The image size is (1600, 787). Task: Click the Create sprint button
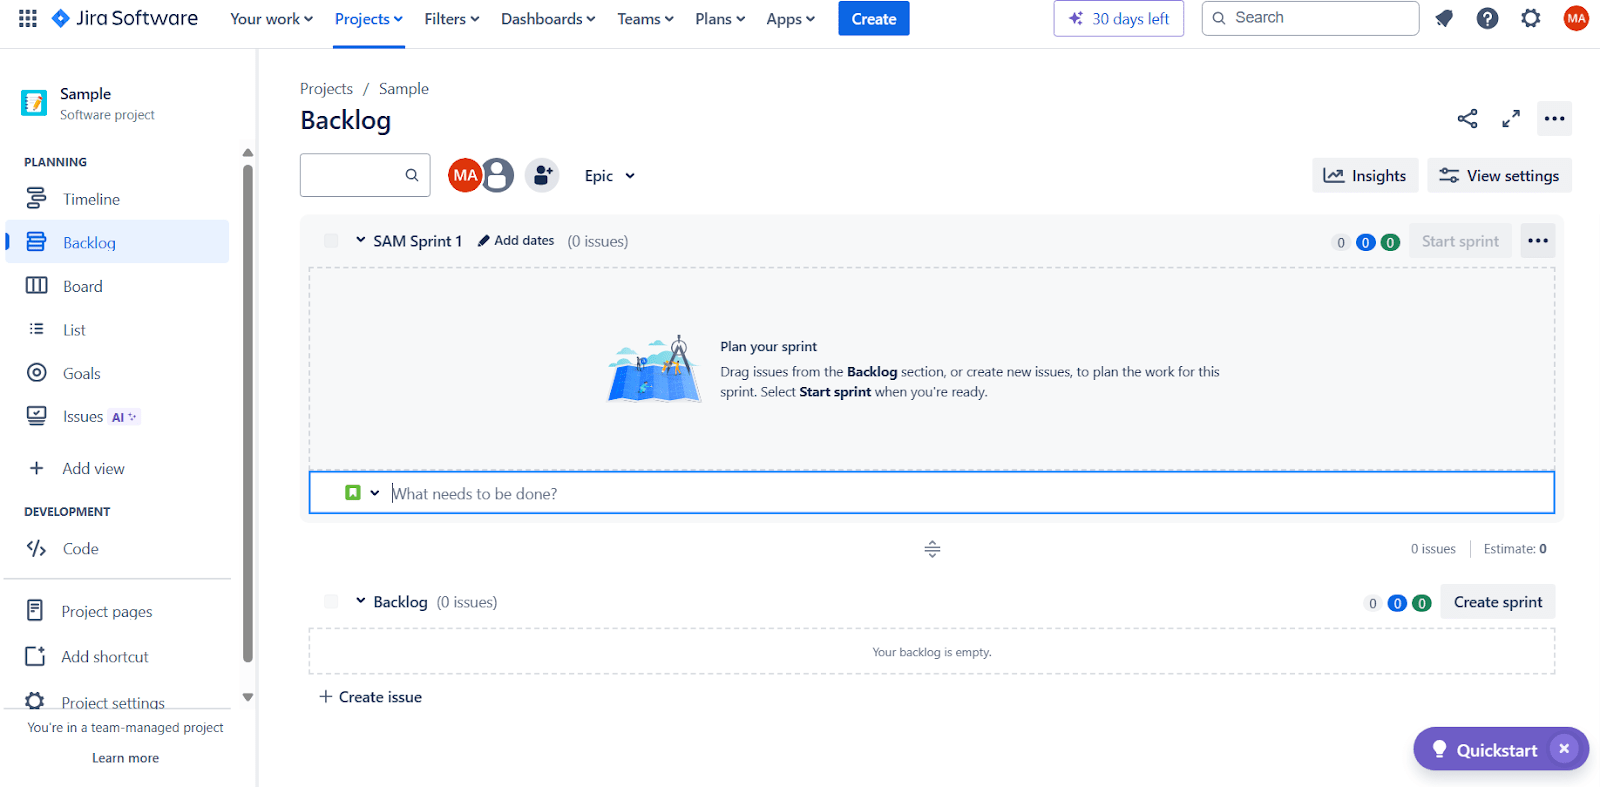pyautogui.click(x=1497, y=602)
